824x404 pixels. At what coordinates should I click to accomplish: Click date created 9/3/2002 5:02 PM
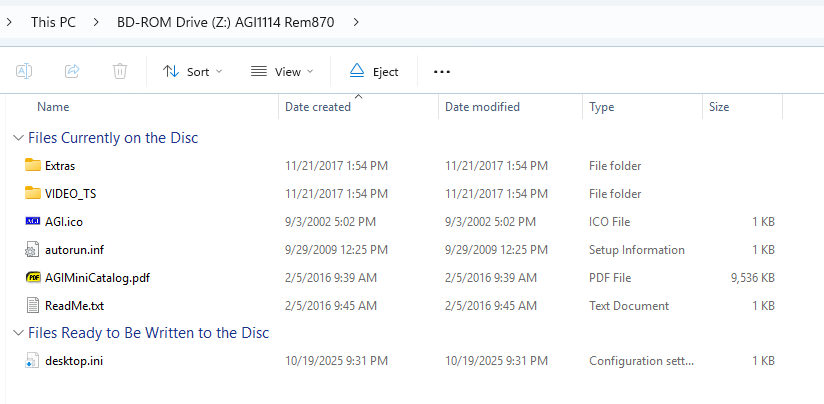click(x=331, y=222)
